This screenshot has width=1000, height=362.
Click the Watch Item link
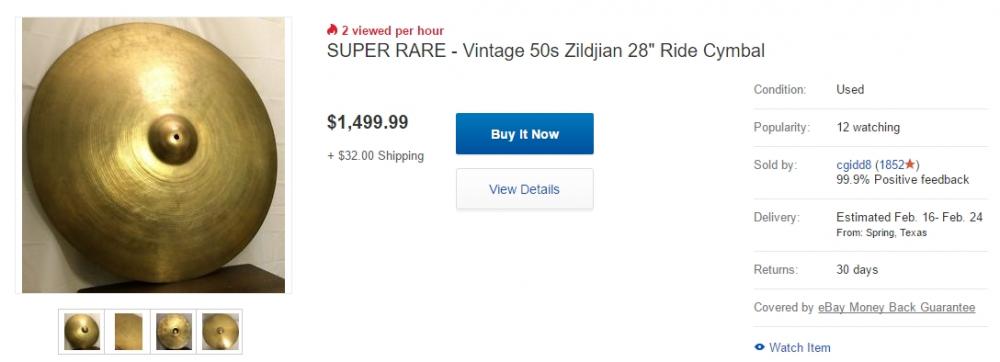(x=799, y=347)
